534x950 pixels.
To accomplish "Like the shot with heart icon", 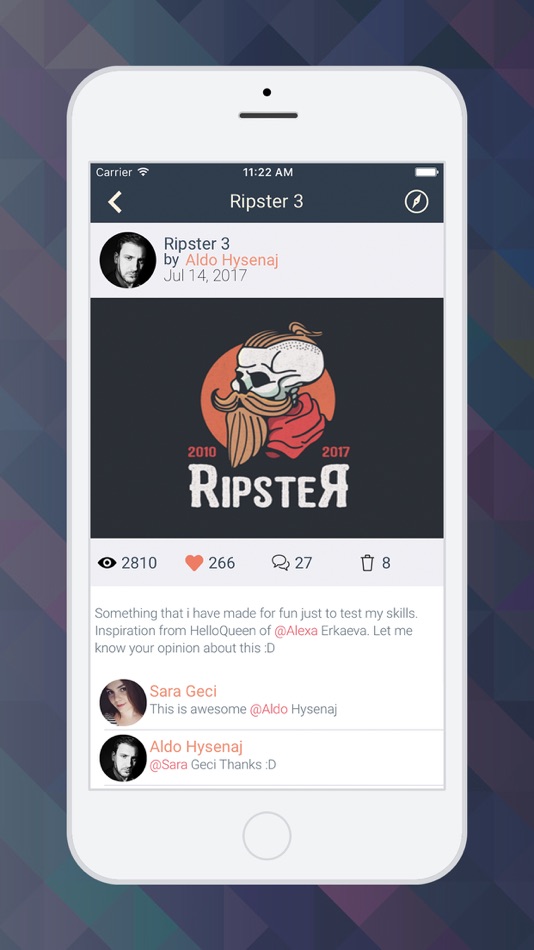I will click(194, 563).
